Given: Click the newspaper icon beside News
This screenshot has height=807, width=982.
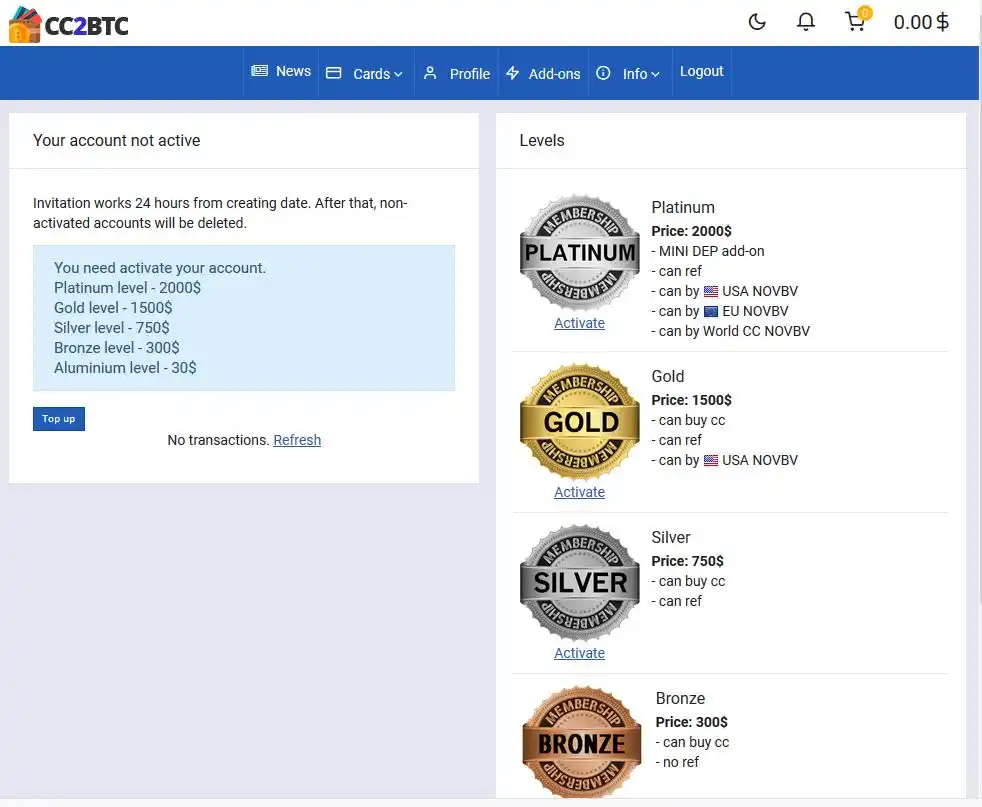Looking at the screenshot, I should (260, 71).
